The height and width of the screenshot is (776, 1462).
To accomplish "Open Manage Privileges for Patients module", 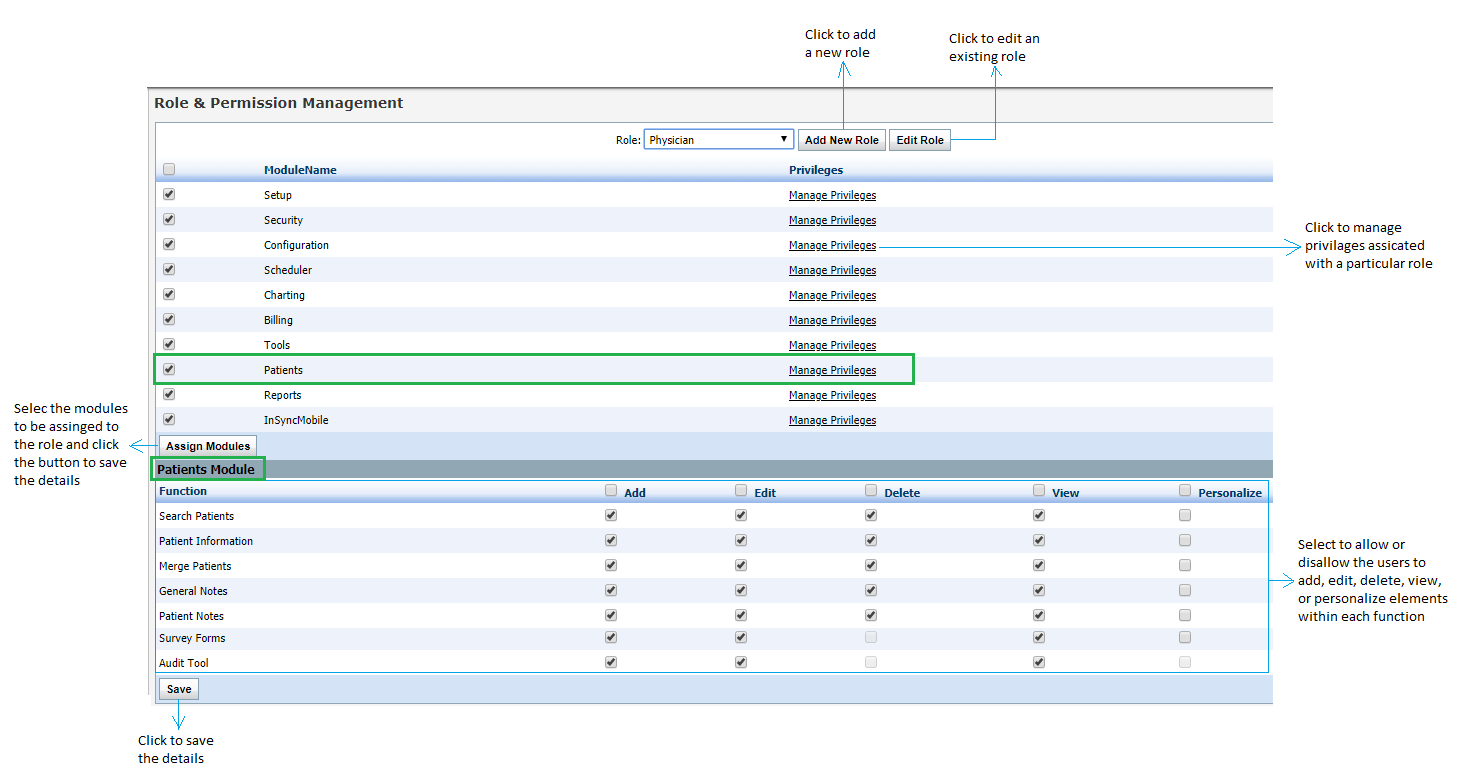I will click(x=832, y=370).
